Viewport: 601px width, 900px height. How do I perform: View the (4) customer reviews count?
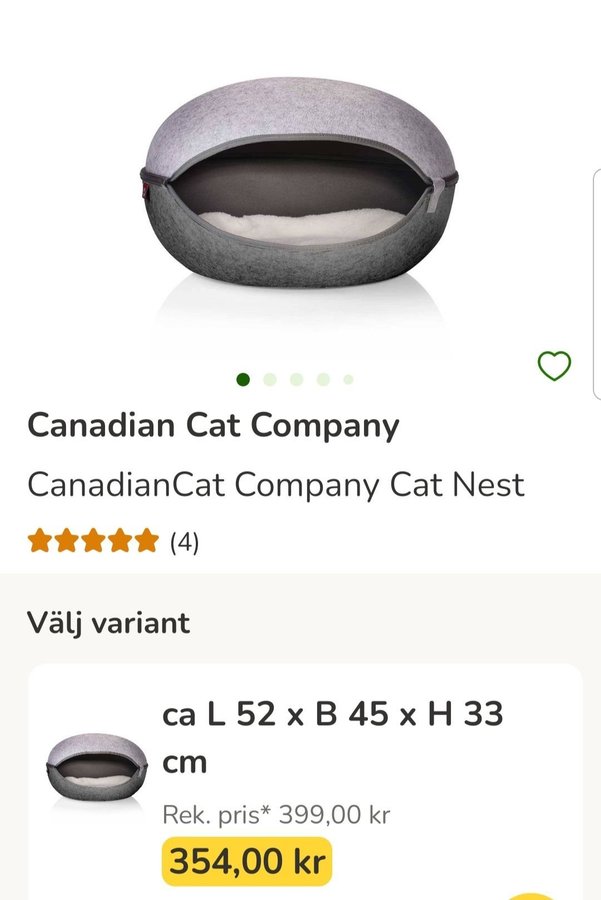[184, 542]
